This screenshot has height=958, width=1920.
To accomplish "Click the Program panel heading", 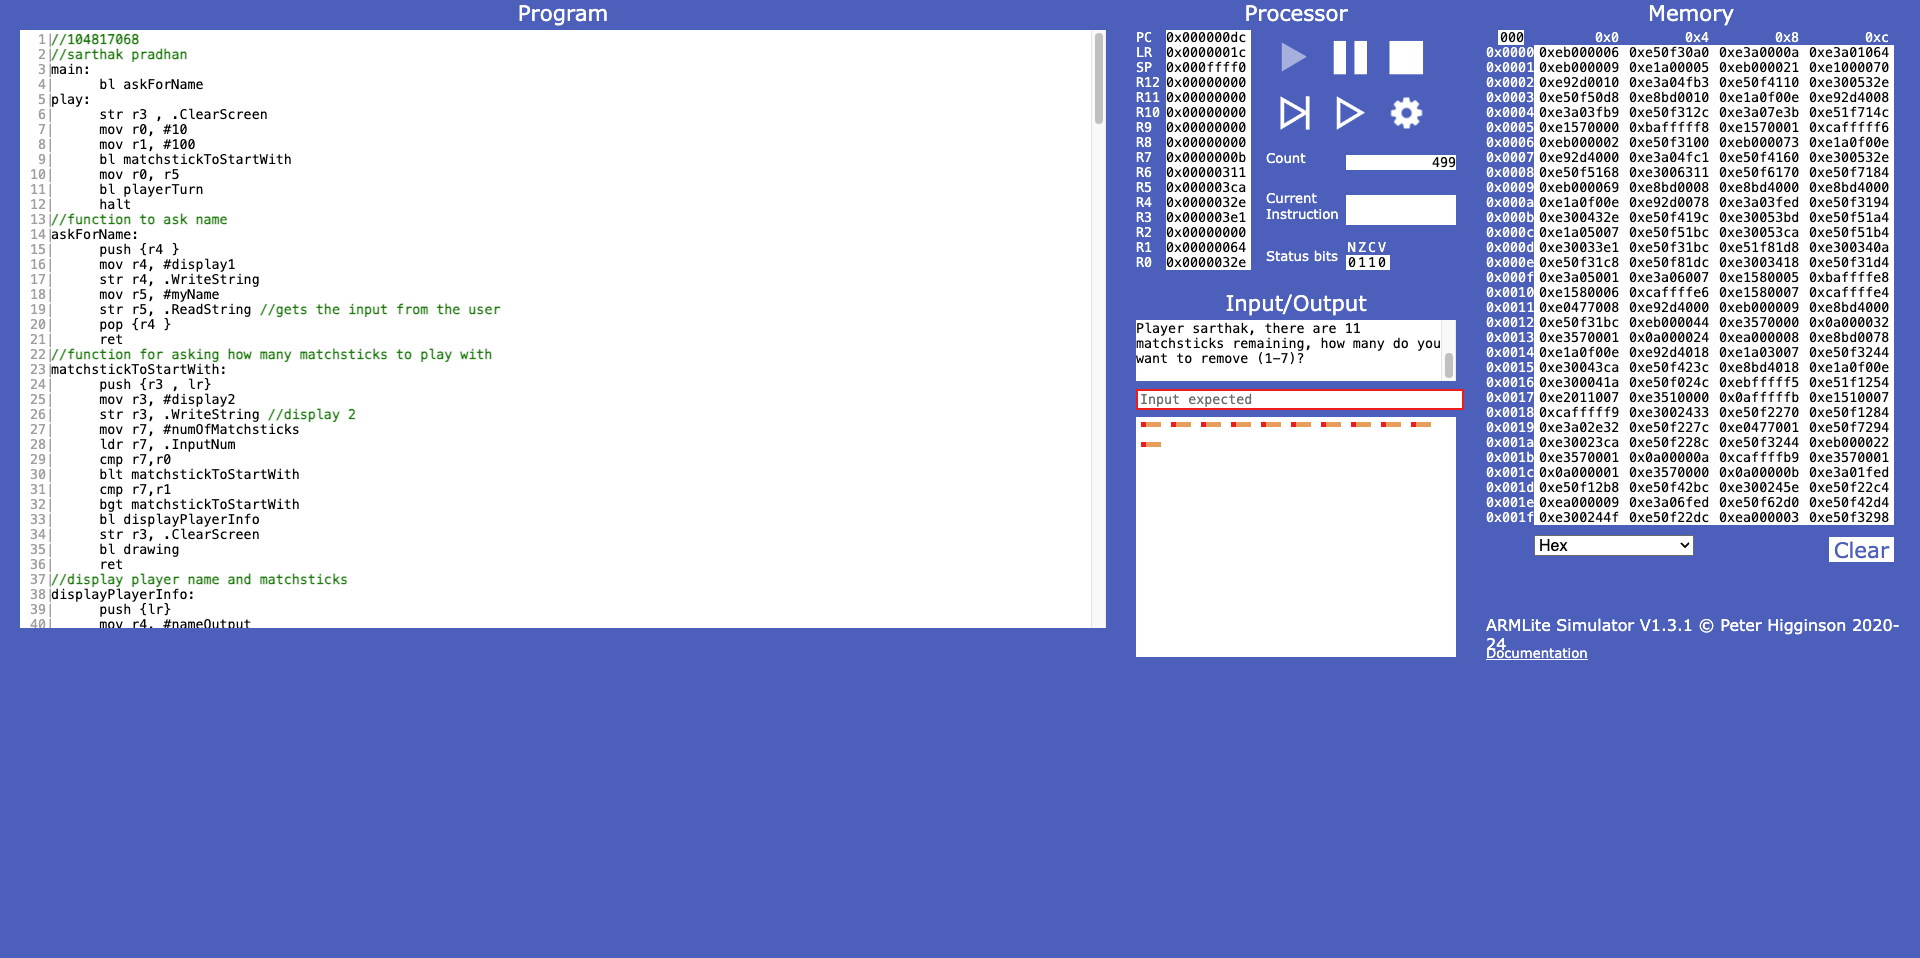I will coord(562,14).
